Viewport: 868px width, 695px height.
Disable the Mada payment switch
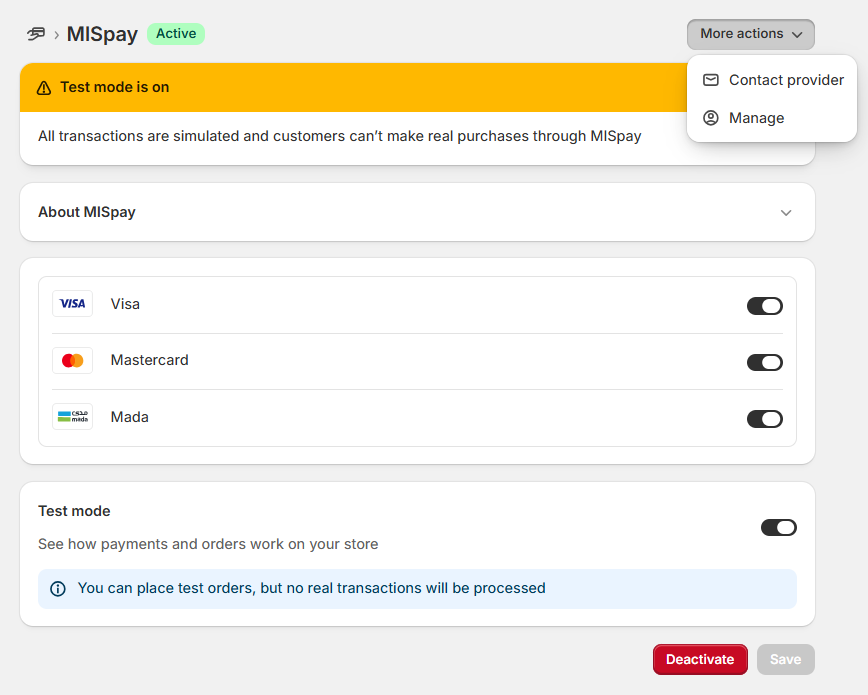(x=764, y=419)
